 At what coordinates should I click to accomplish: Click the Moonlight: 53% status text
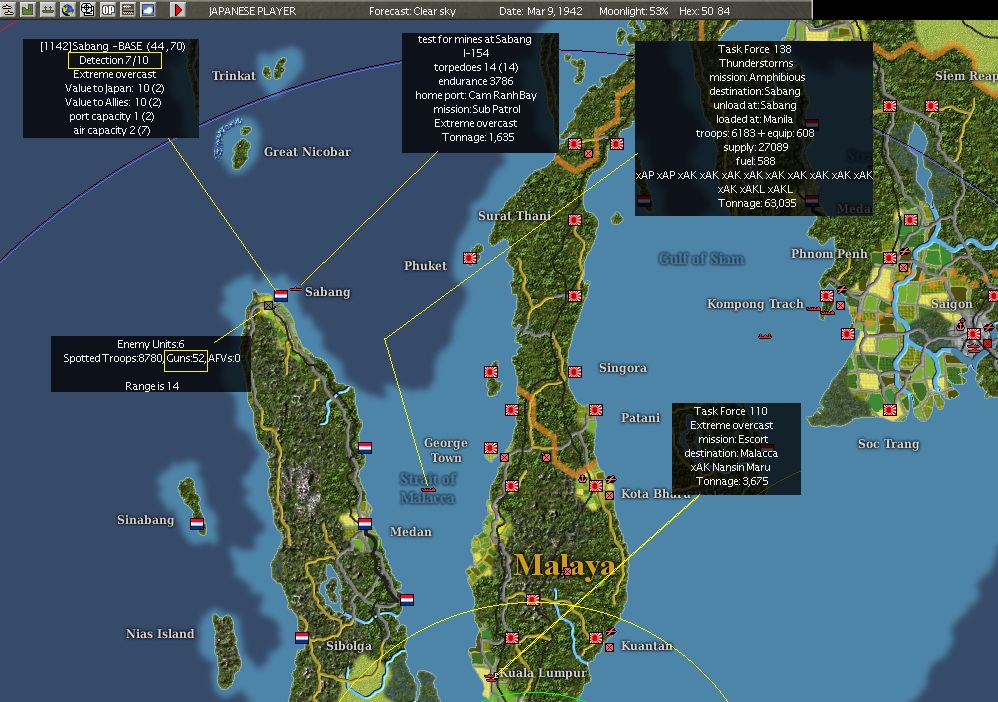(633, 11)
